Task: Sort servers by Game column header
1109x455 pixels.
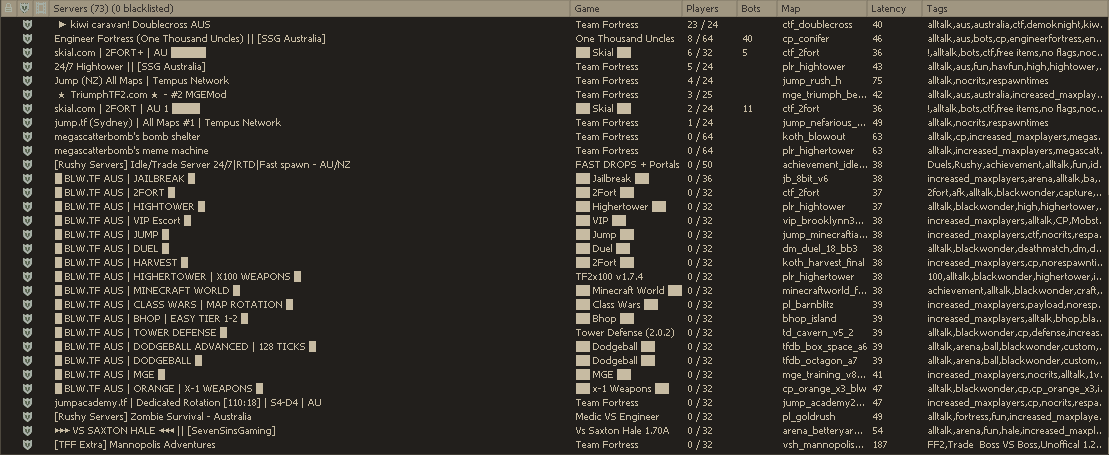Action: tap(627, 8)
